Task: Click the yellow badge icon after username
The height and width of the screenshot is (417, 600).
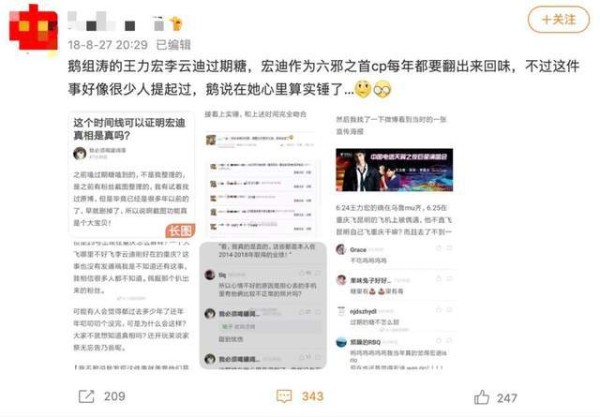Action: [x=176, y=24]
